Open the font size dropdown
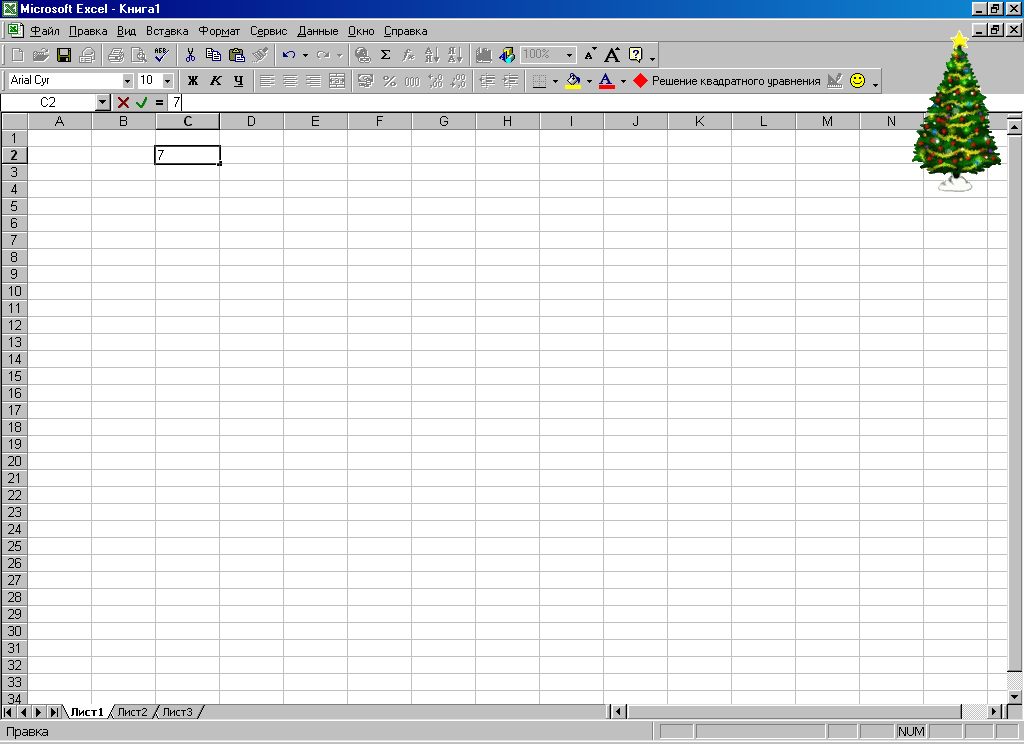Image resolution: width=1024 pixels, height=744 pixels. [x=168, y=80]
